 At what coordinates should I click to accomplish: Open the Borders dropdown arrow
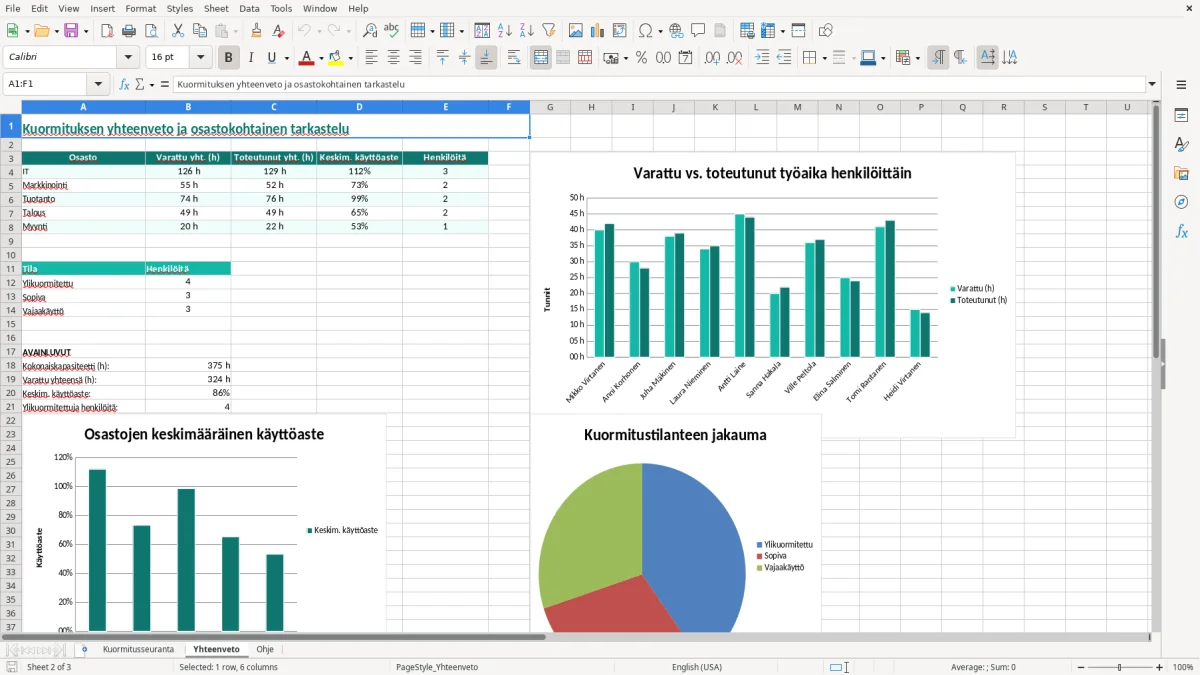pyautogui.click(x=824, y=58)
